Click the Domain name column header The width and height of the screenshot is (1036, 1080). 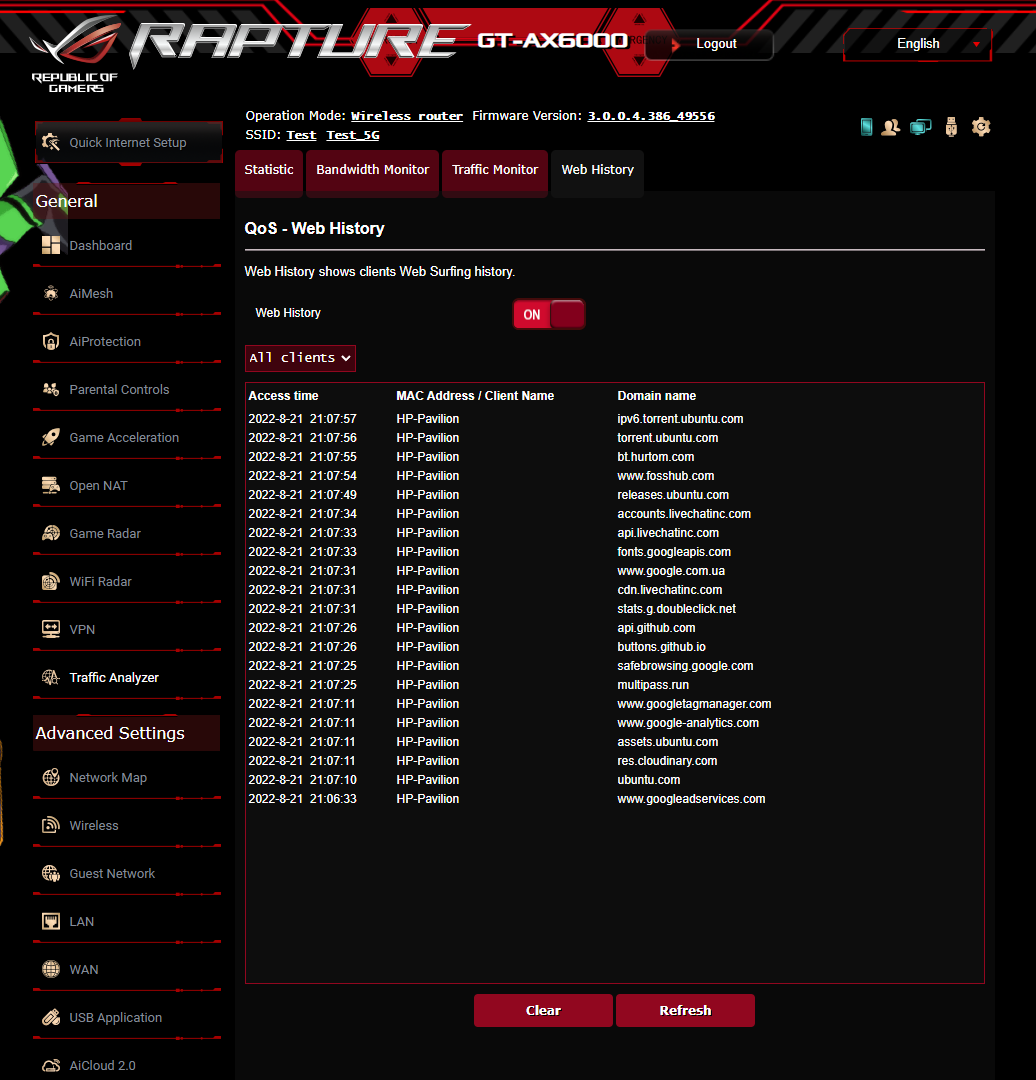(x=656, y=396)
